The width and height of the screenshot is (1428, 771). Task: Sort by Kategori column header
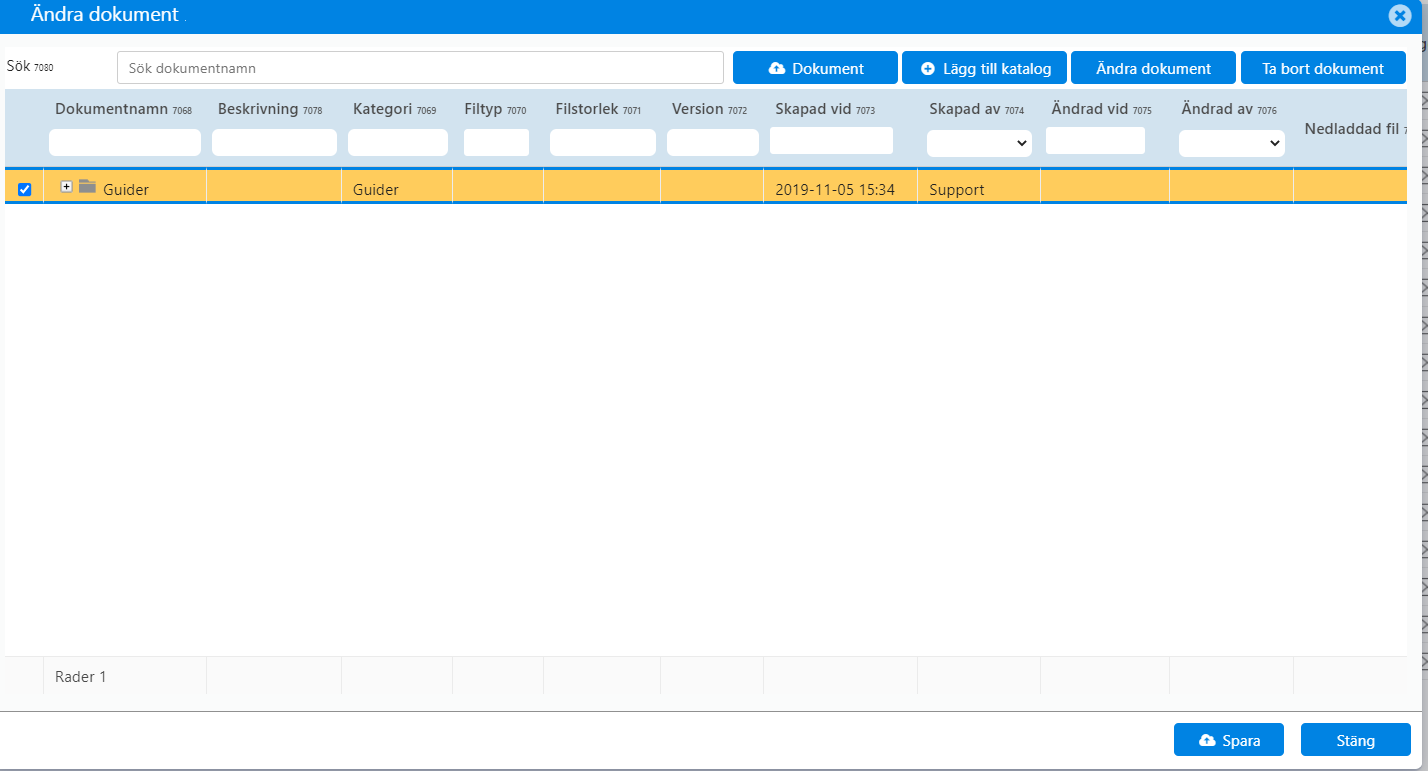click(x=383, y=109)
